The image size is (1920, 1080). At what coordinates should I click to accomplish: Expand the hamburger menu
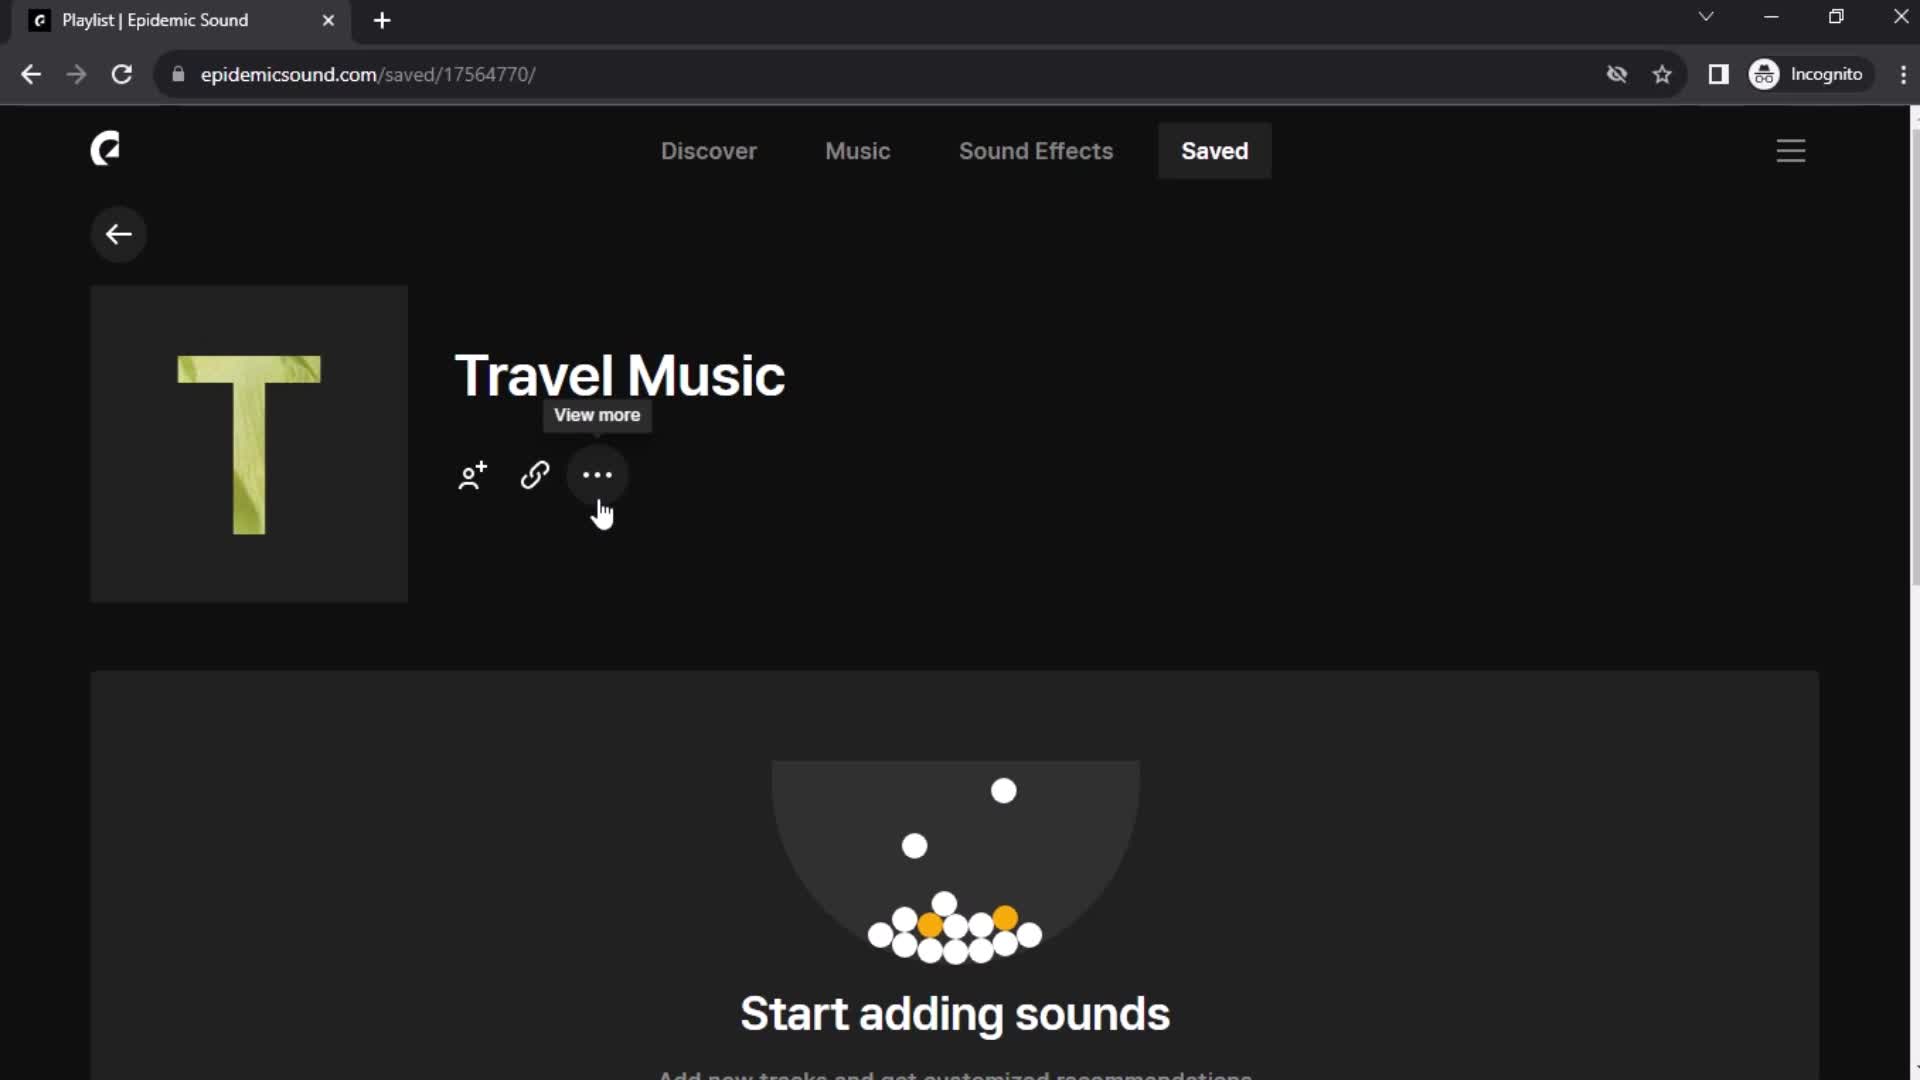1789,149
